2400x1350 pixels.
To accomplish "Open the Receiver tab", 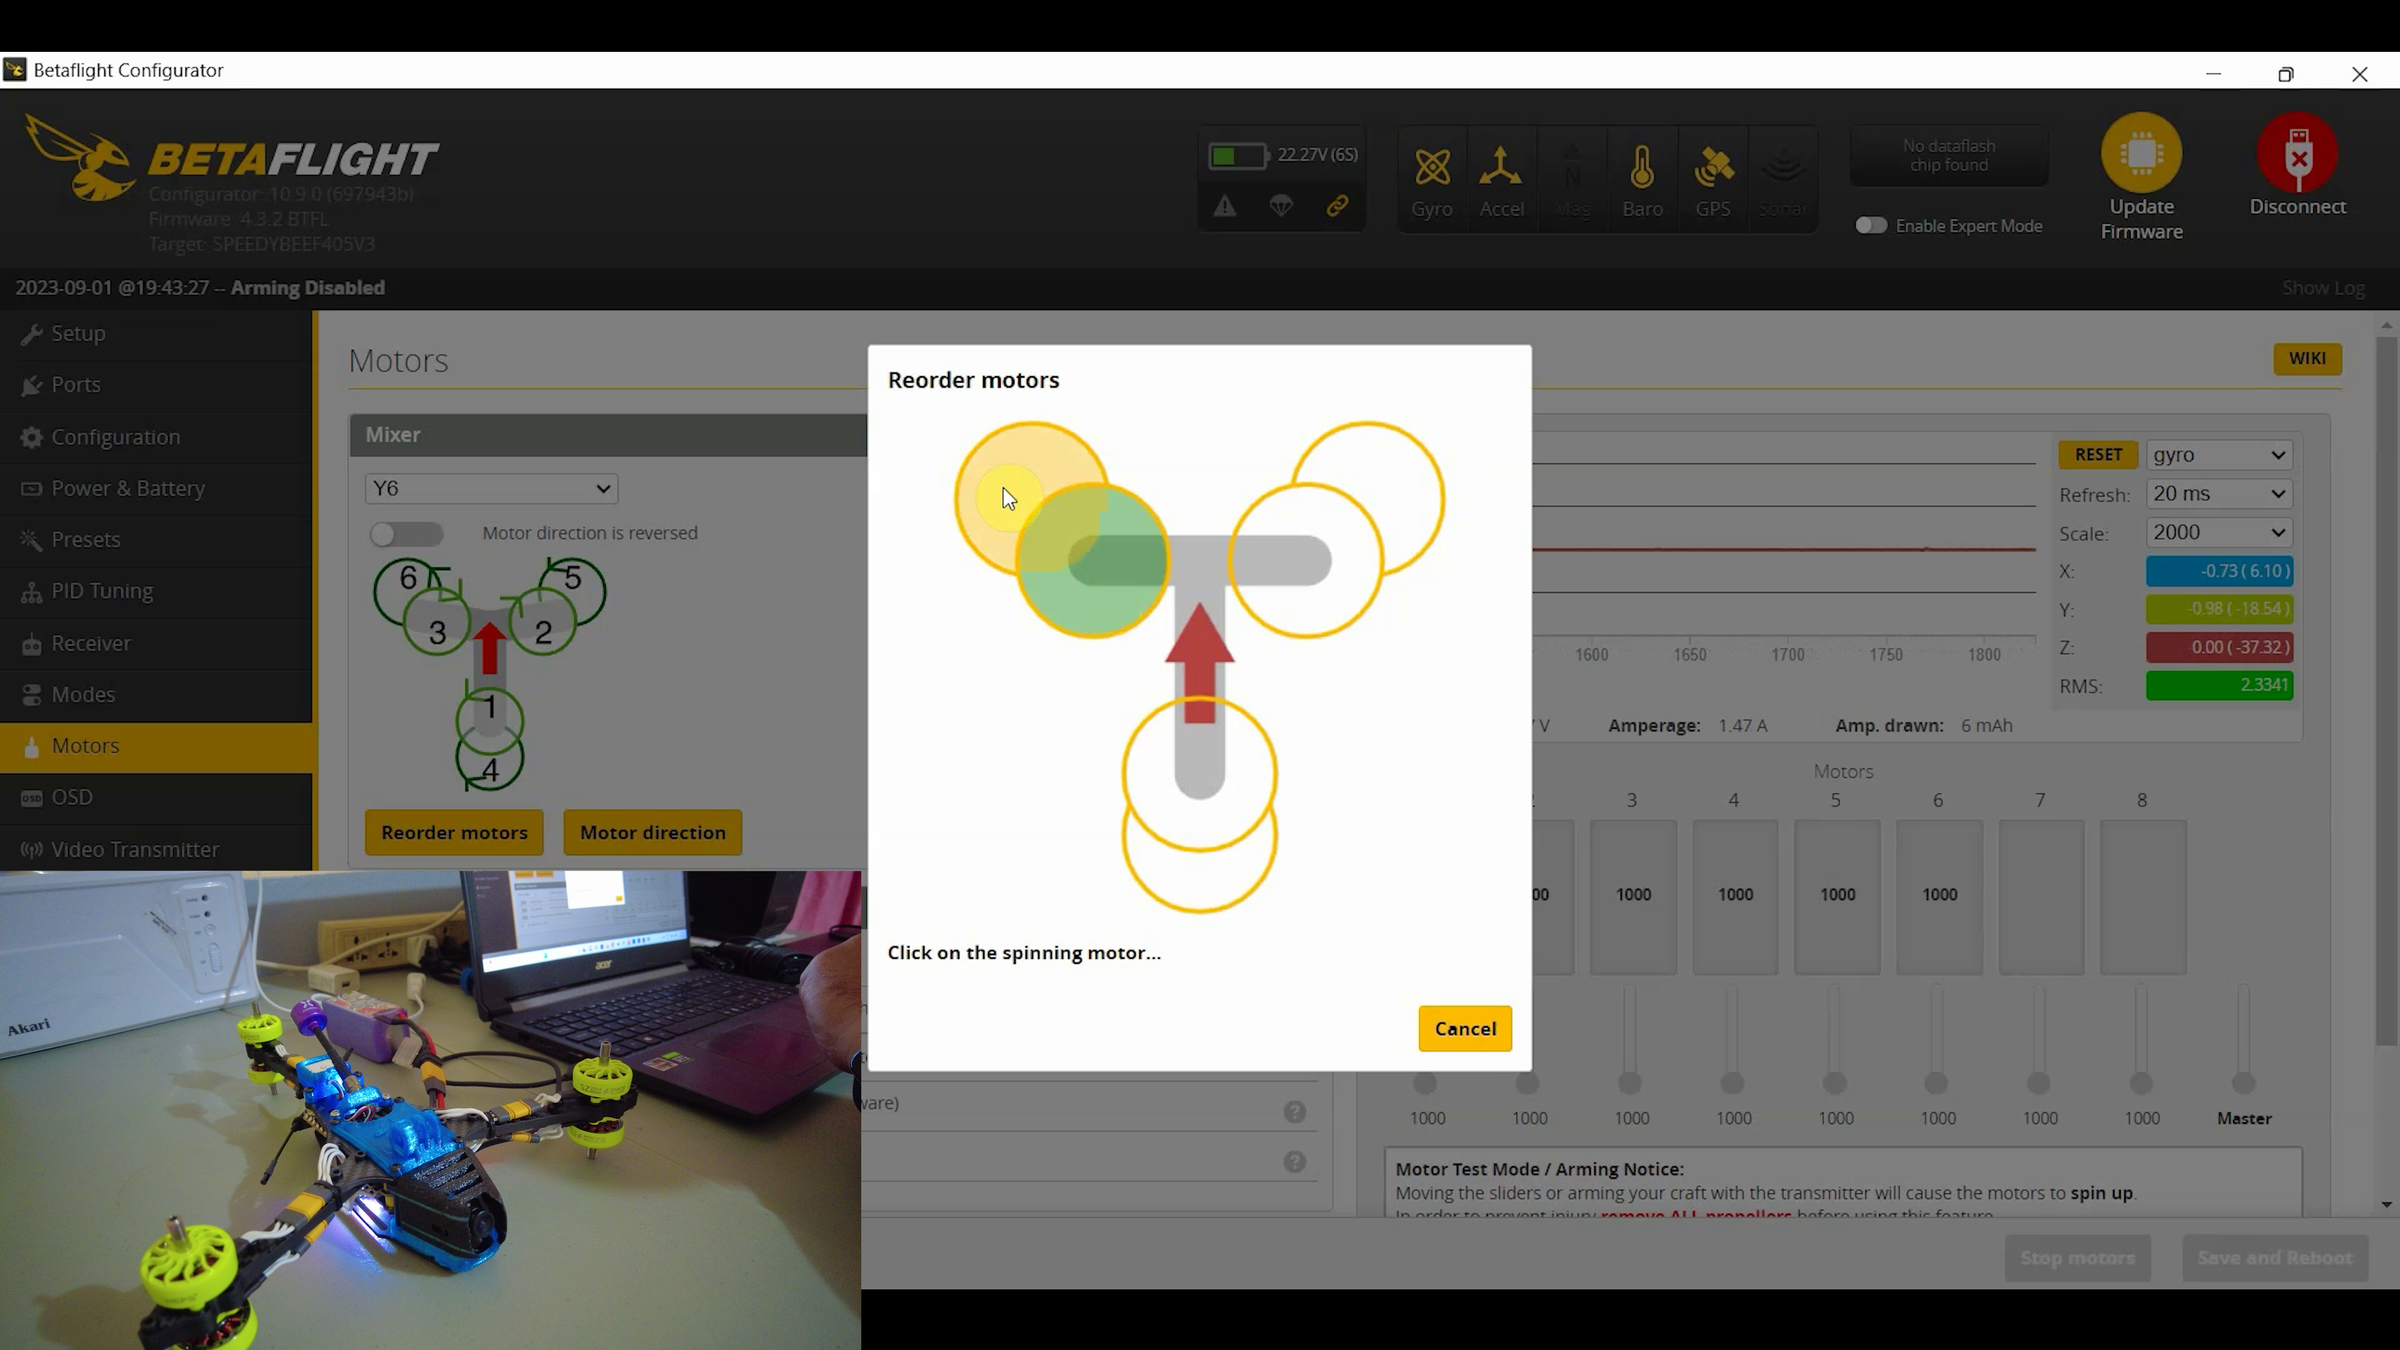I will 156,643.
